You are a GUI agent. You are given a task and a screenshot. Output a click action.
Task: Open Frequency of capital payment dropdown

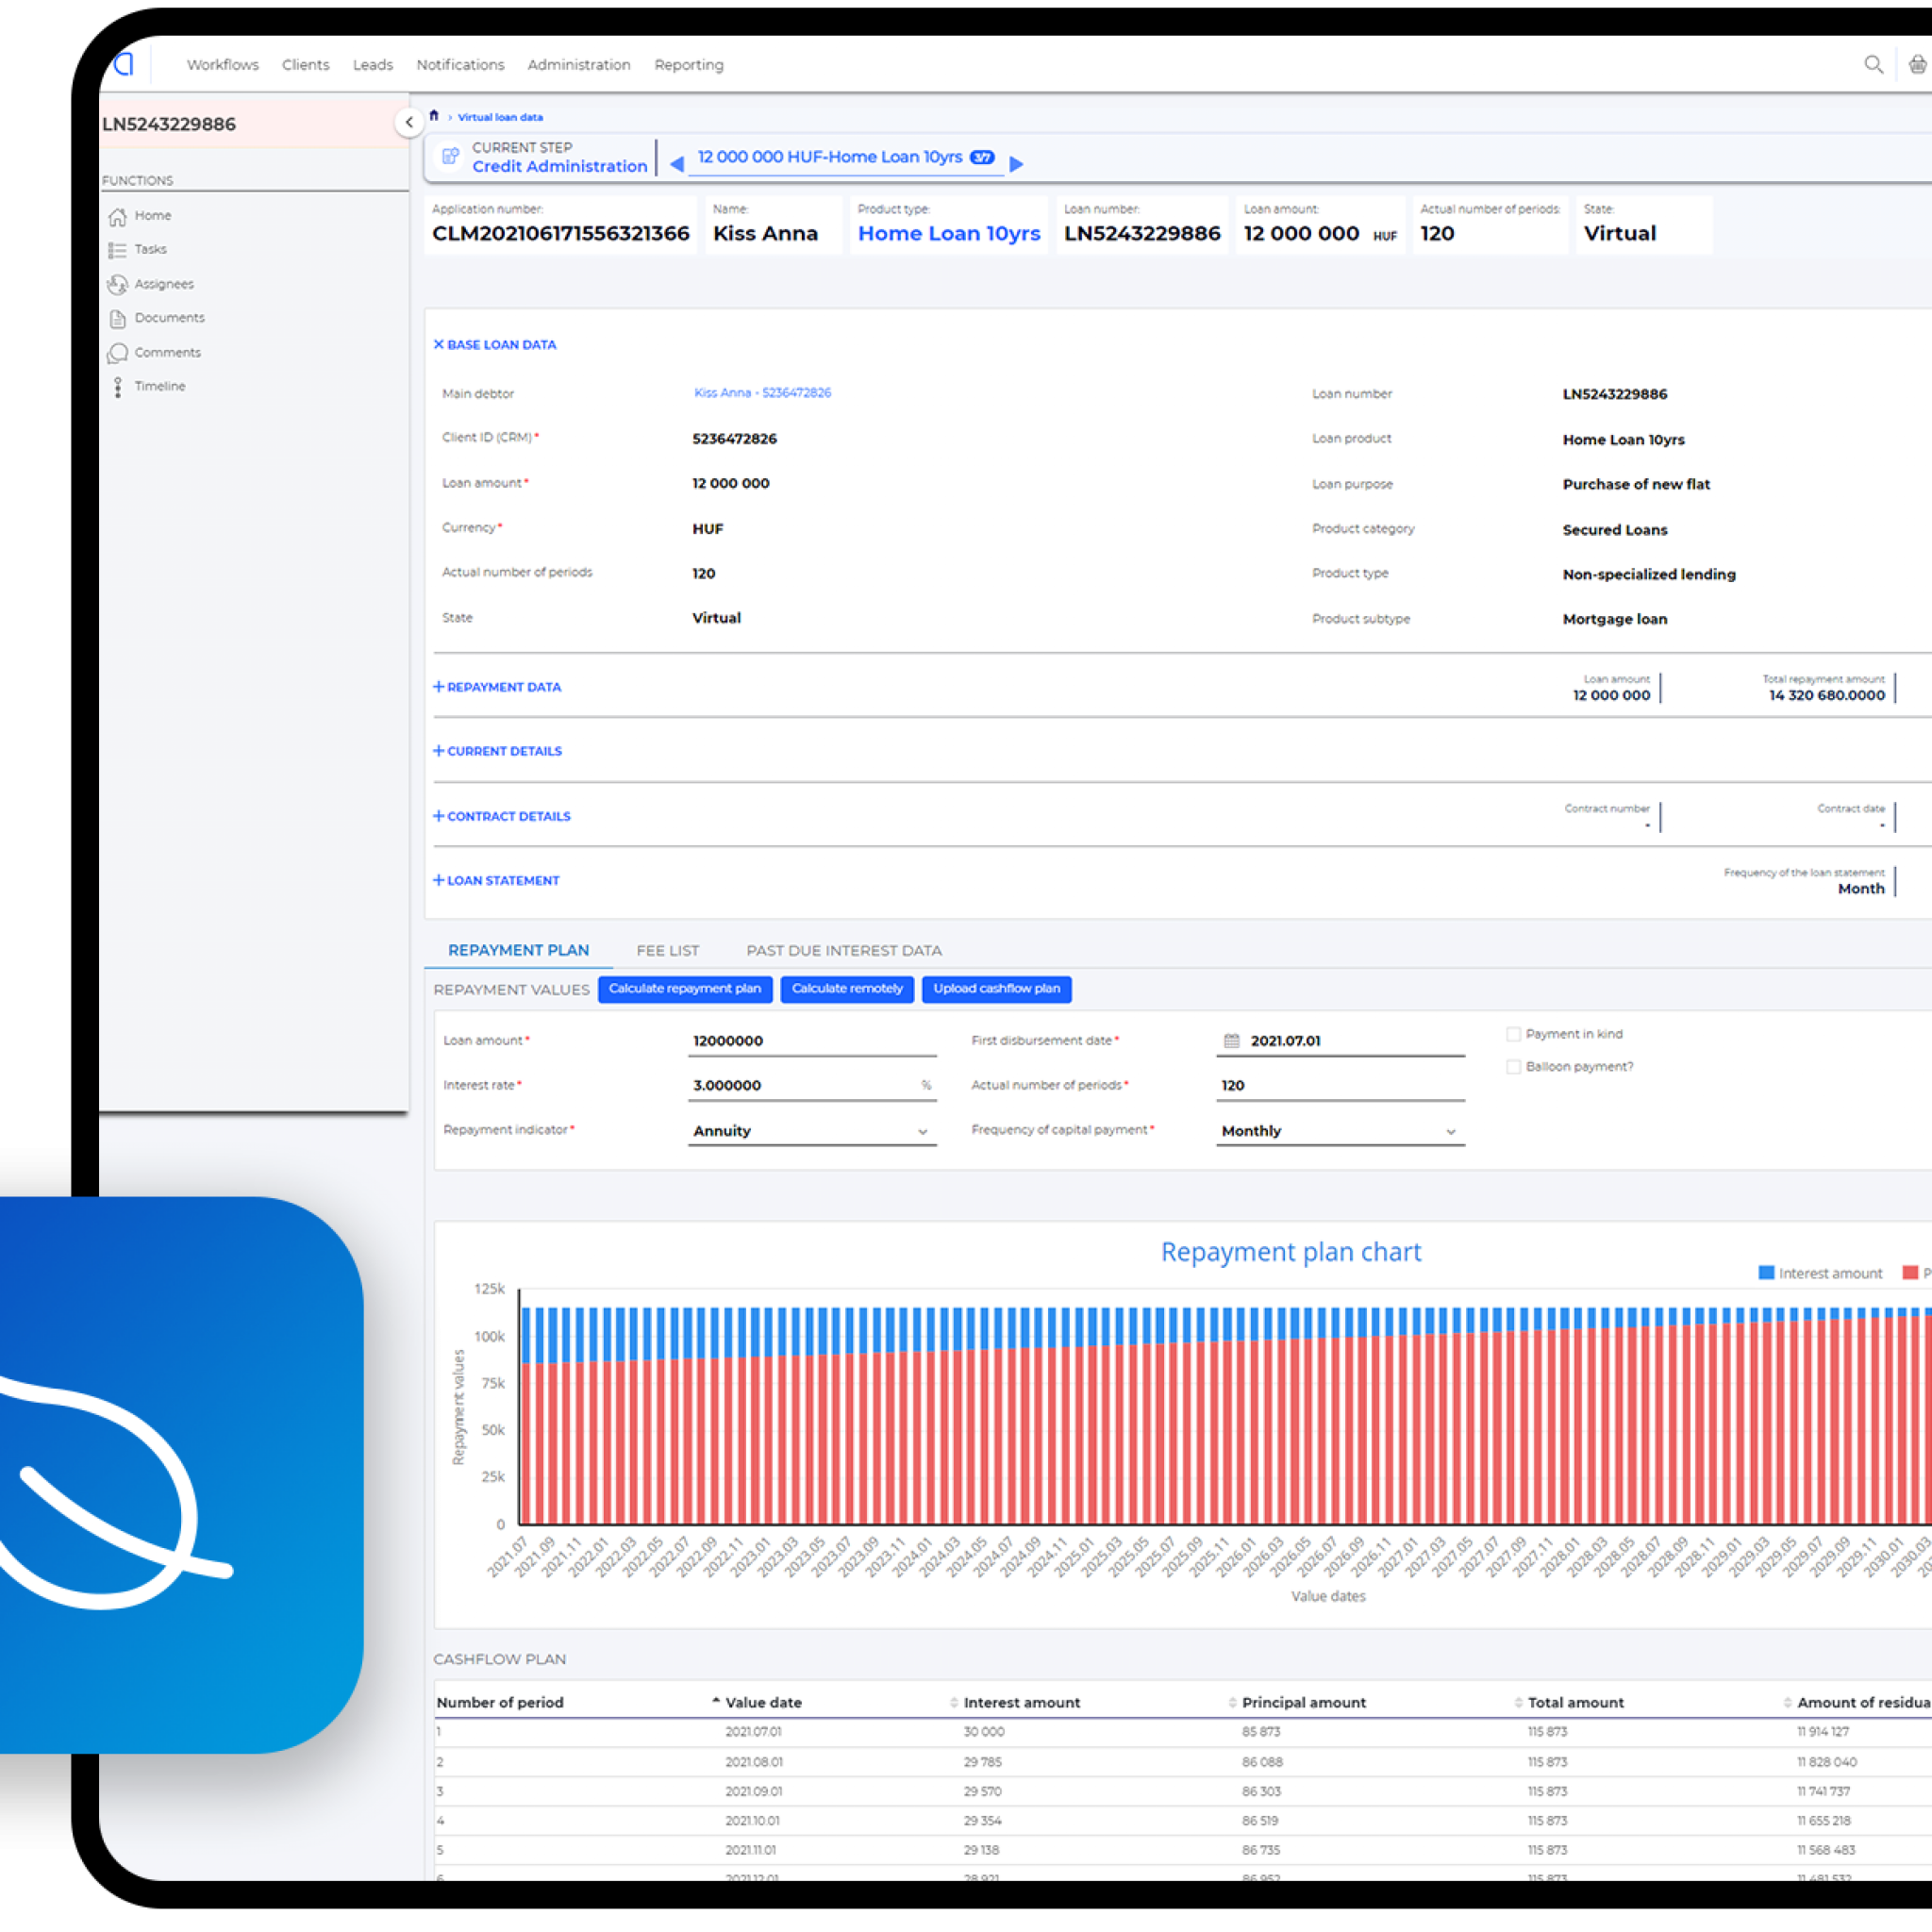pos(1339,1131)
